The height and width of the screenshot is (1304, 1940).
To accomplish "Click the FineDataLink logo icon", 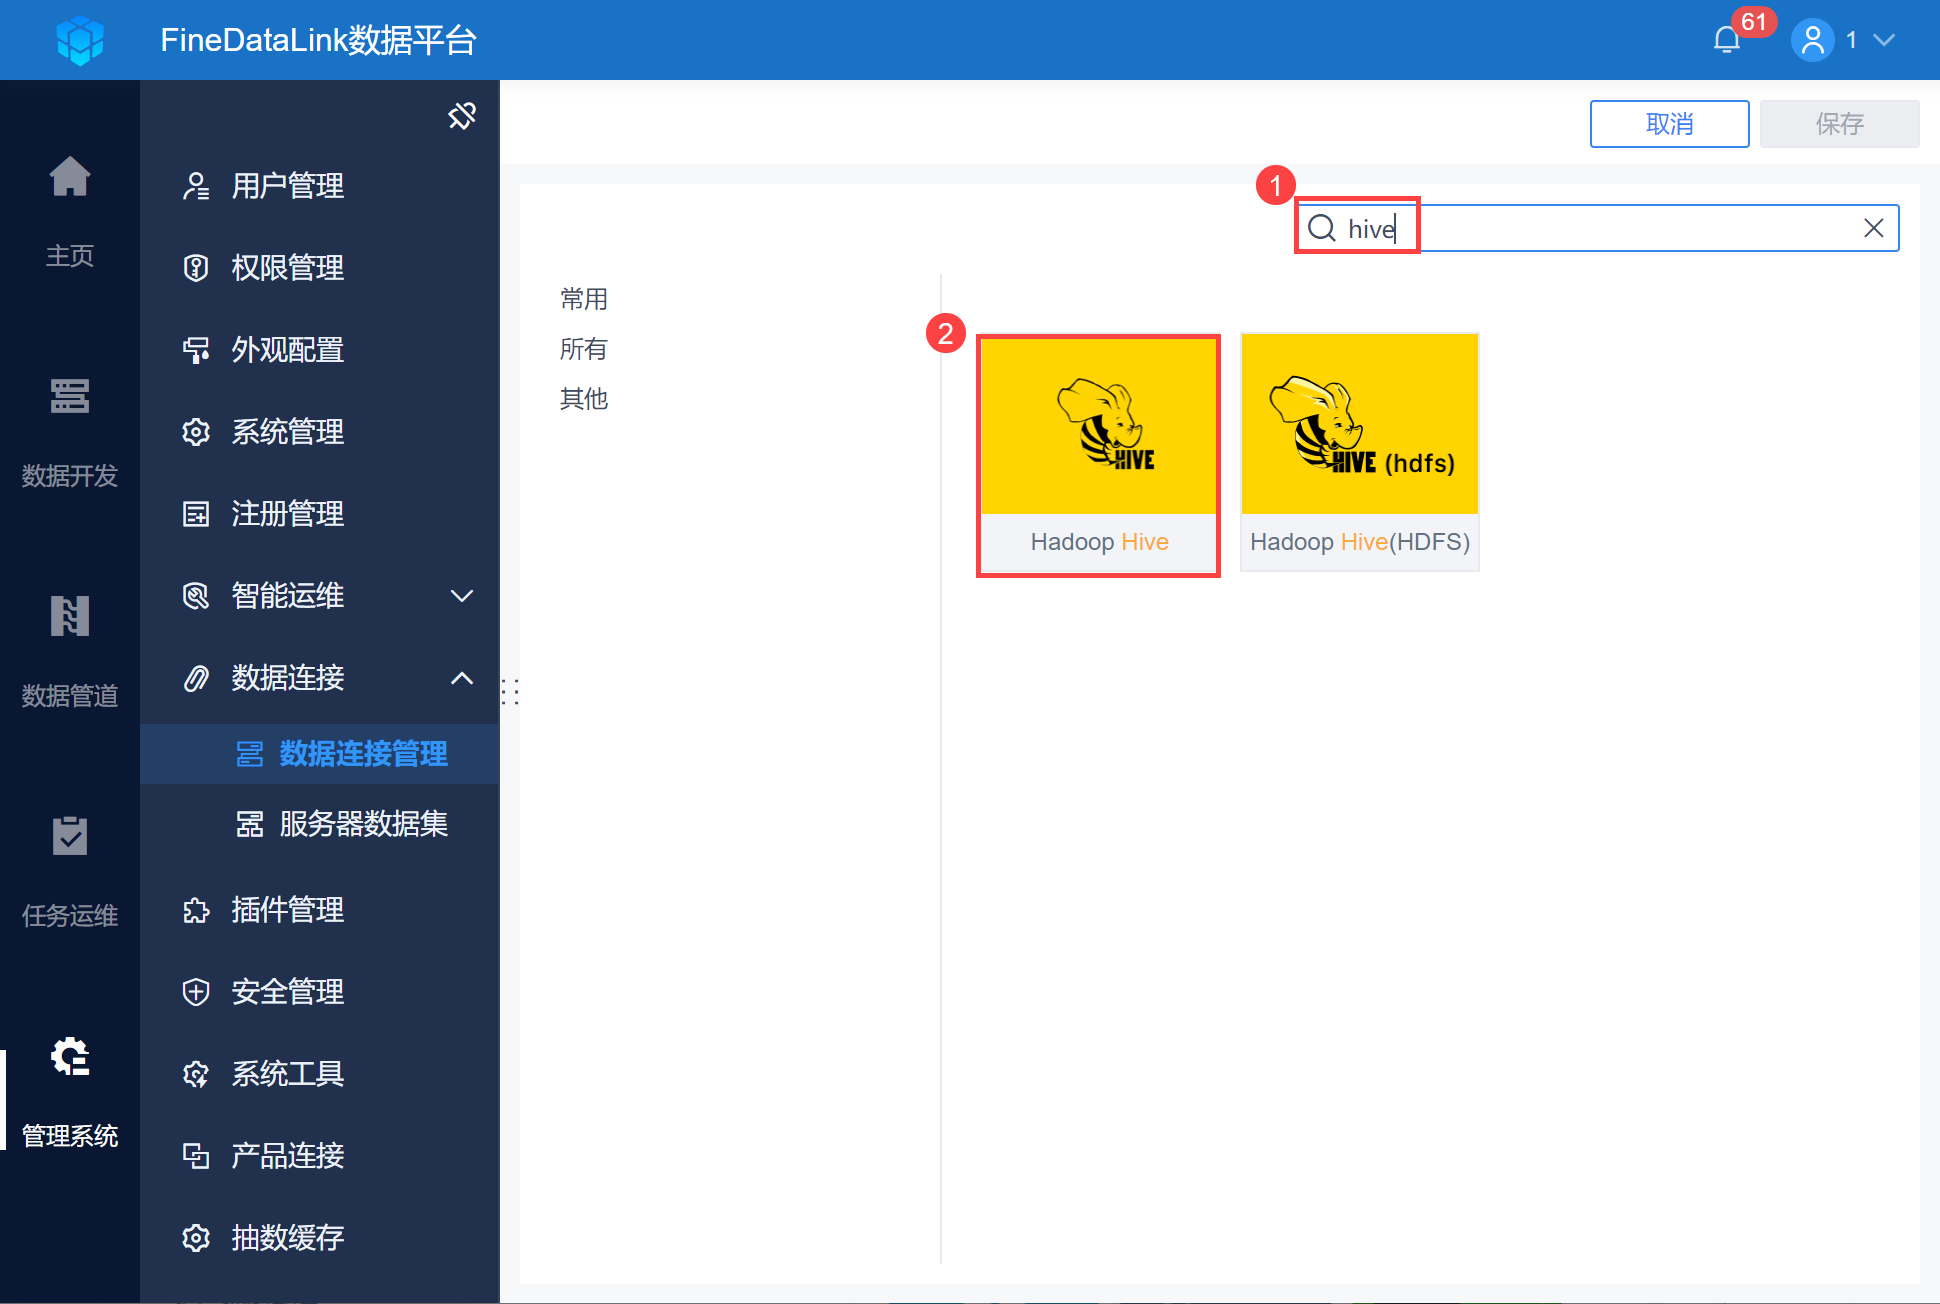I will [x=80, y=40].
